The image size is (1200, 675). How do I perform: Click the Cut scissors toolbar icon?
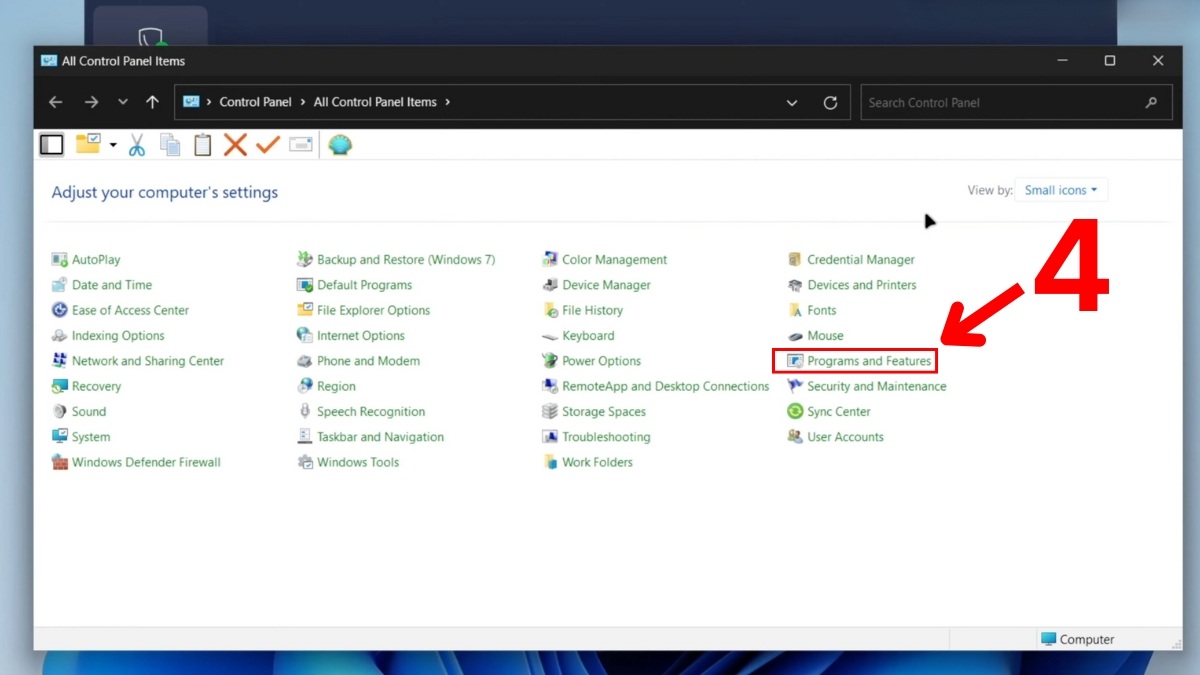[137, 145]
